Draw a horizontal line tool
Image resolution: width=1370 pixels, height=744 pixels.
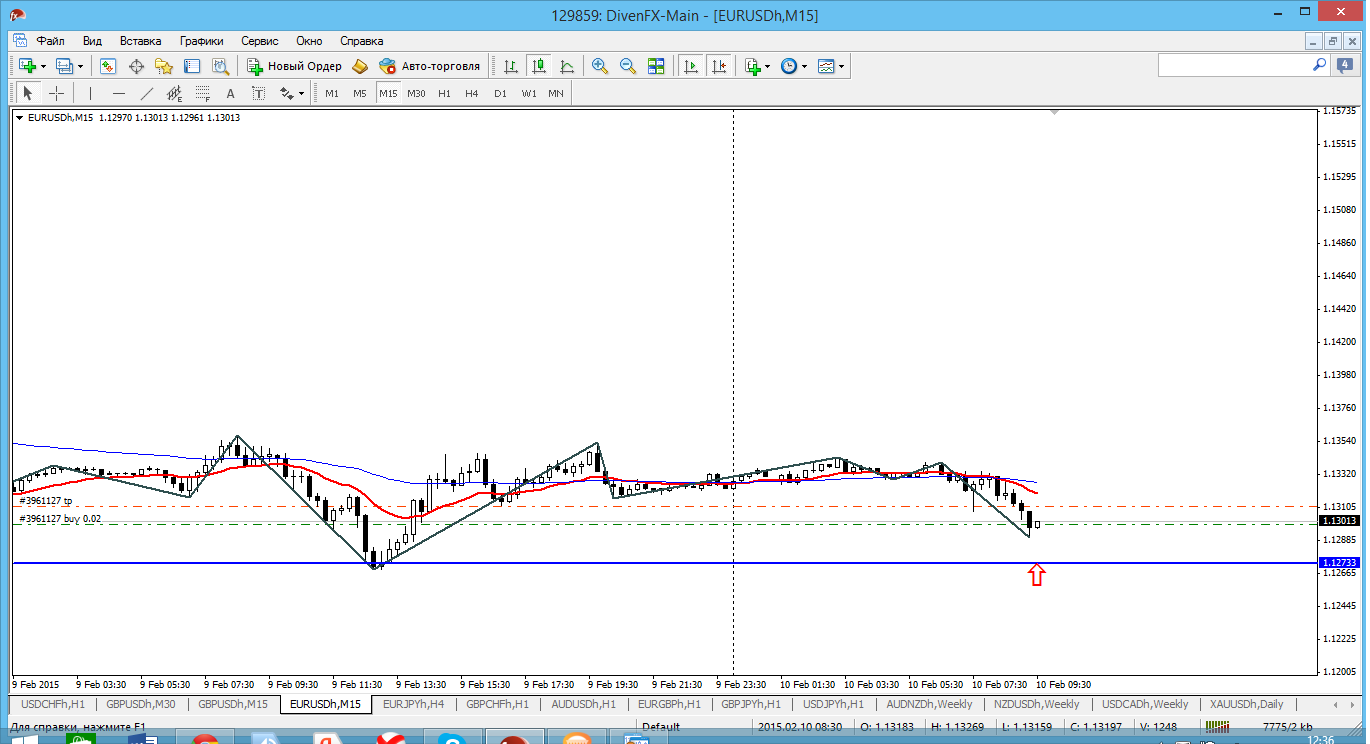pos(119,93)
